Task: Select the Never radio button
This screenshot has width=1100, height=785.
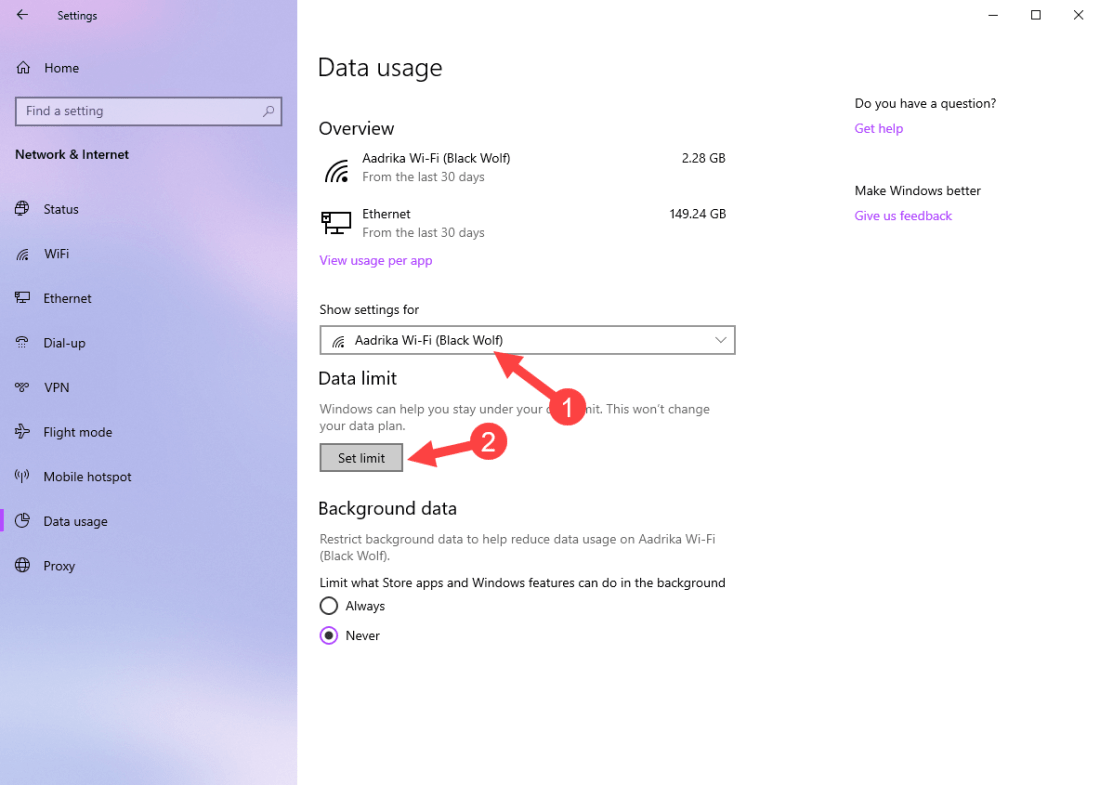Action: (329, 635)
